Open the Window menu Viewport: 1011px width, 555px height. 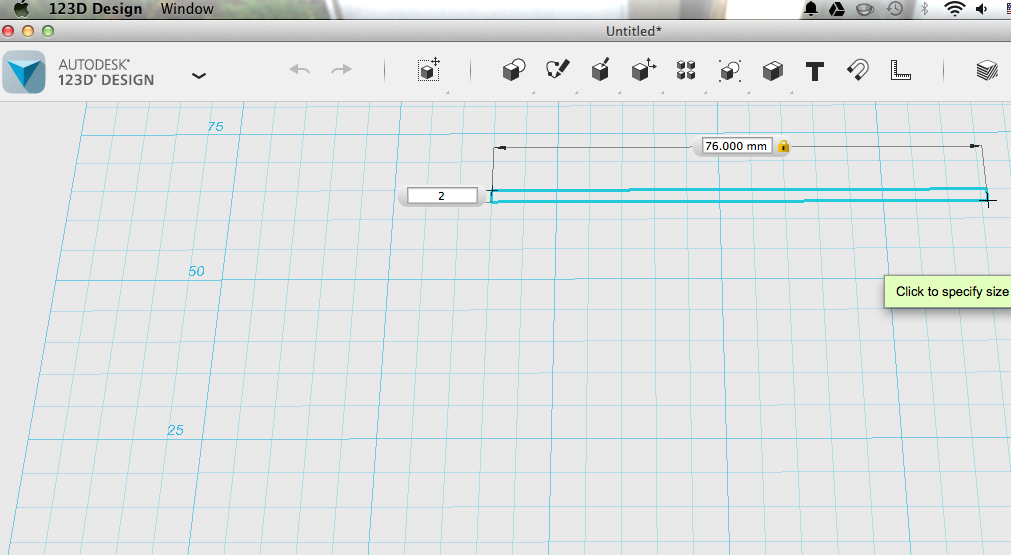pos(187,9)
